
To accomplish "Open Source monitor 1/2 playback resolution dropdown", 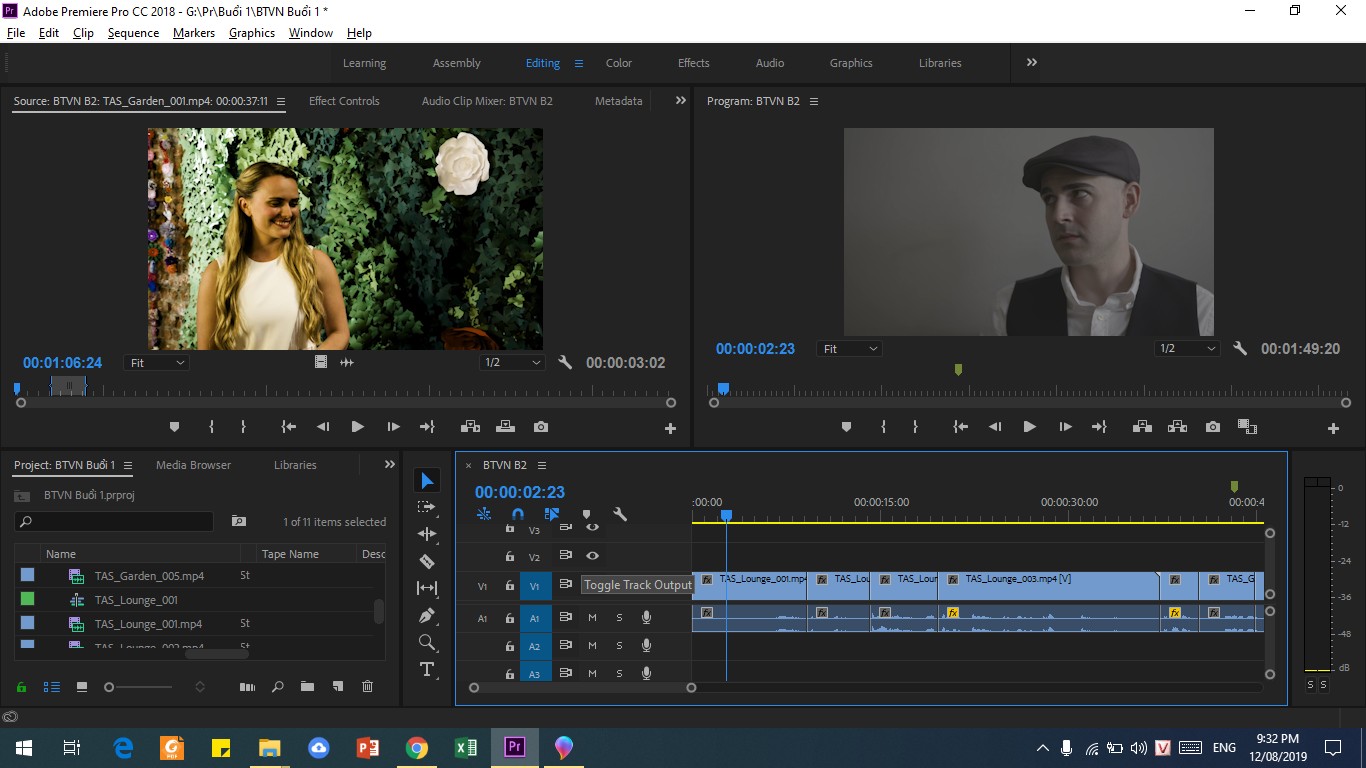I will click(512, 363).
